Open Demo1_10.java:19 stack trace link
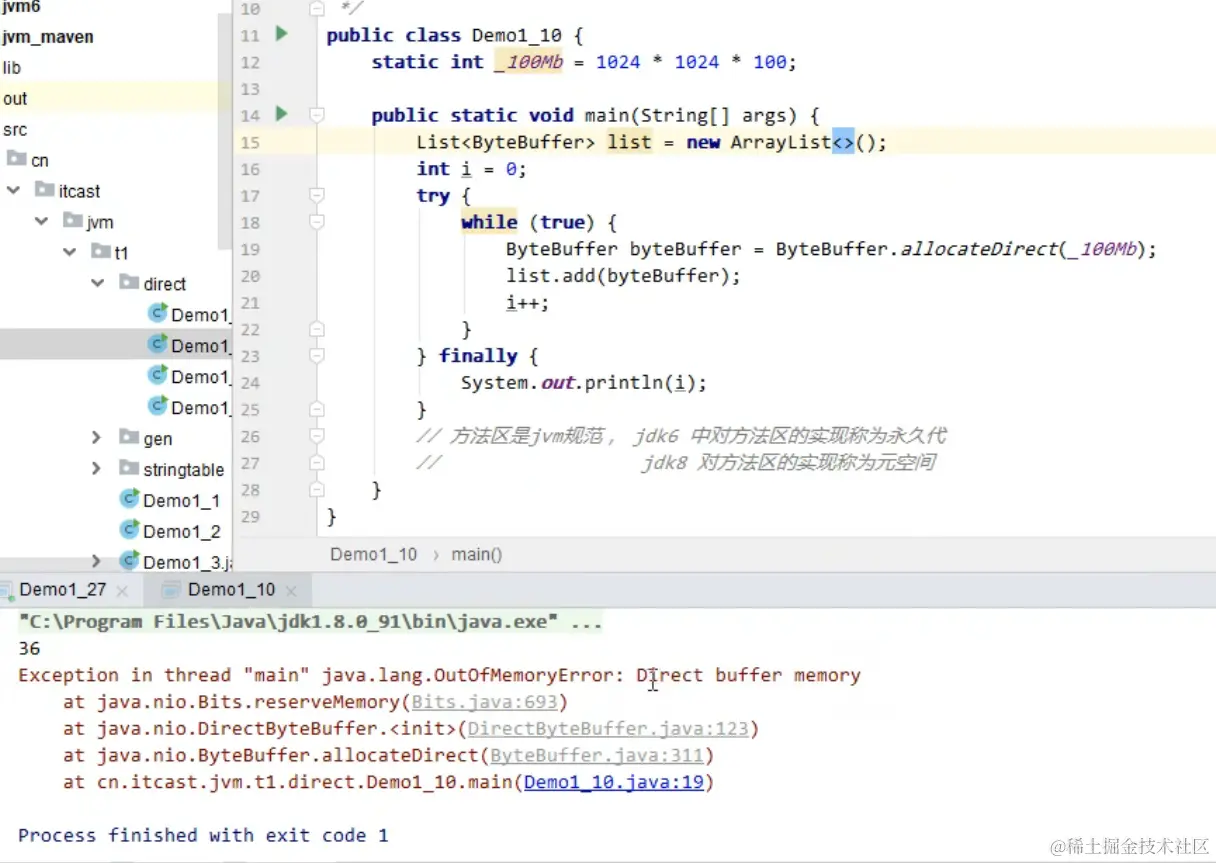The width and height of the screenshot is (1216, 863). 614,783
